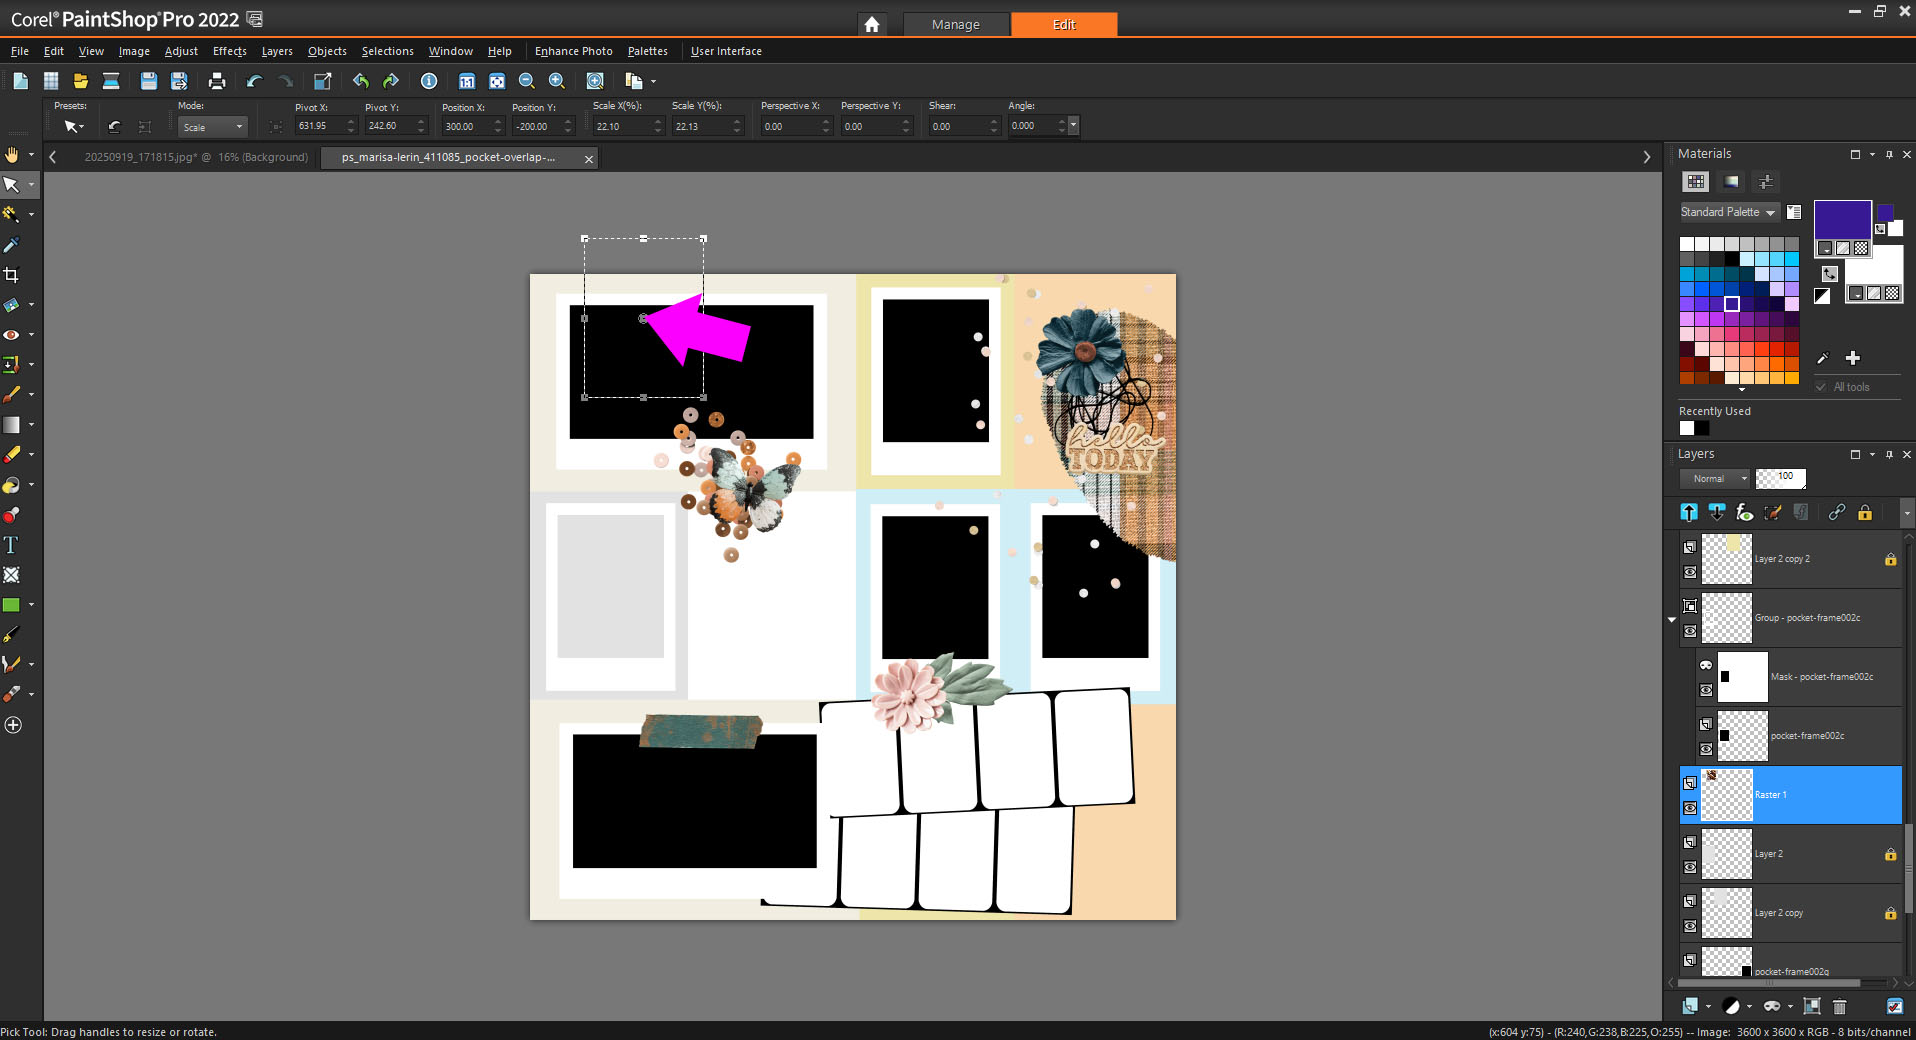Click the purple foreground color swatch
This screenshot has width=1916, height=1040.
(x=1841, y=219)
